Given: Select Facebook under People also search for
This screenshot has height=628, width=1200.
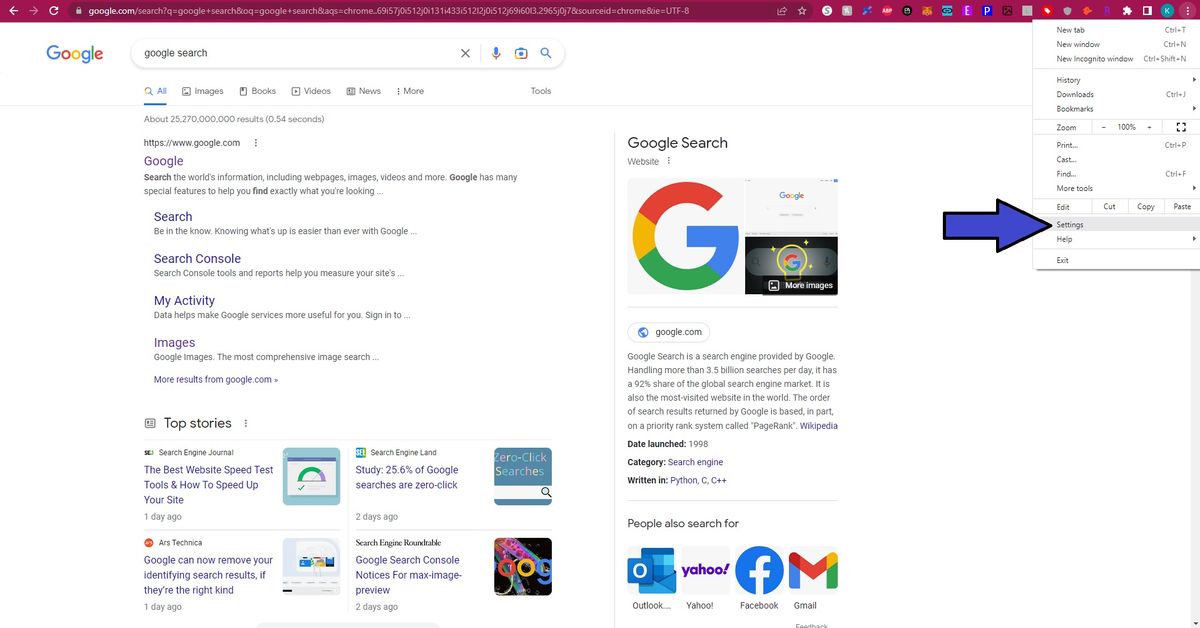Looking at the screenshot, I should coord(758,570).
